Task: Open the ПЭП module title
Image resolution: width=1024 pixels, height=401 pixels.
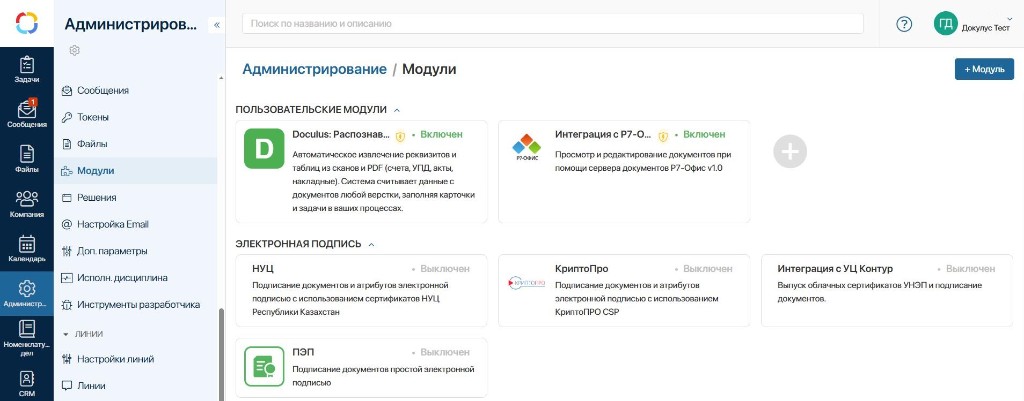Action: pyautogui.click(x=303, y=352)
